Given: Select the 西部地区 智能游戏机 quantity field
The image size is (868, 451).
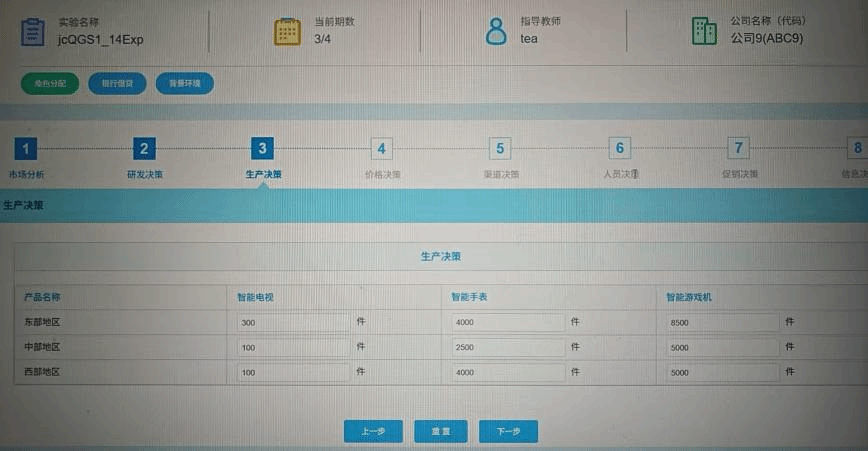Looking at the screenshot, I should tap(722, 372).
